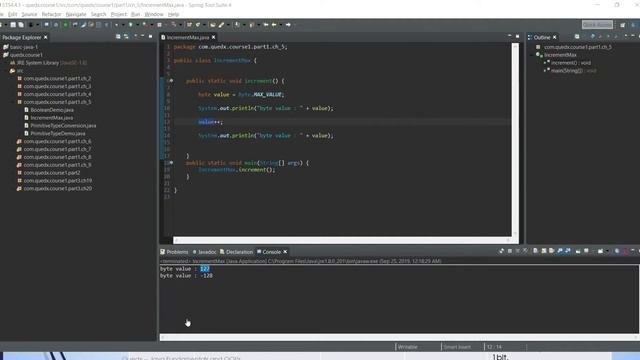Click the Open Perspective icon beside Quick Access

tap(622, 25)
